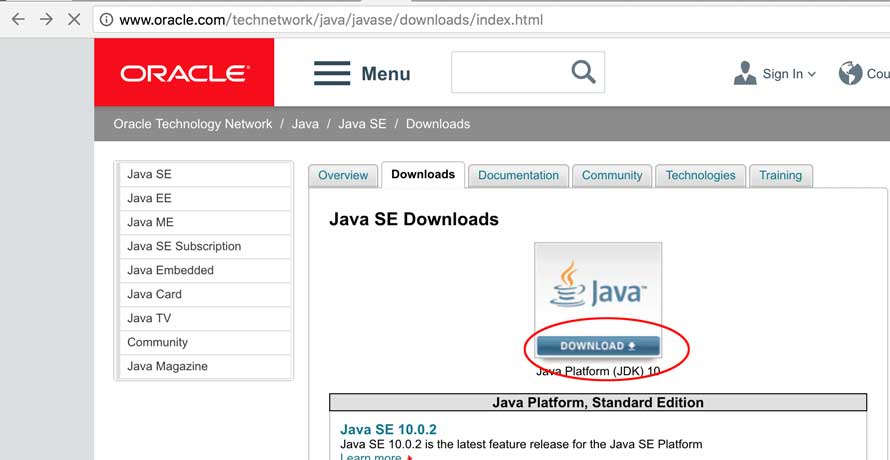
Task: Select the Community tab
Action: pyautogui.click(x=612, y=175)
